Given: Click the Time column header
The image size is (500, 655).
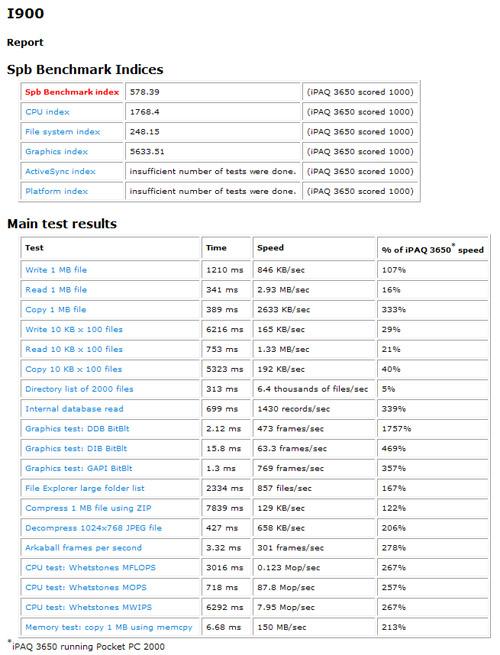Looking at the screenshot, I should [x=216, y=248].
